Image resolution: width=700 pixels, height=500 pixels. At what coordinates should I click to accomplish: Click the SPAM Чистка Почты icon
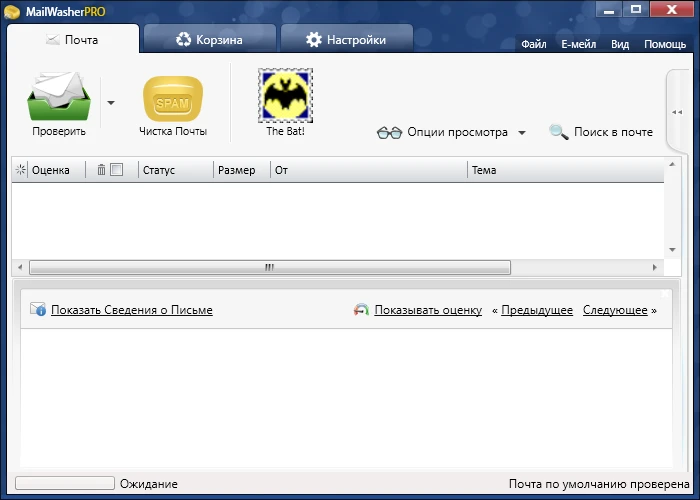pos(173,98)
